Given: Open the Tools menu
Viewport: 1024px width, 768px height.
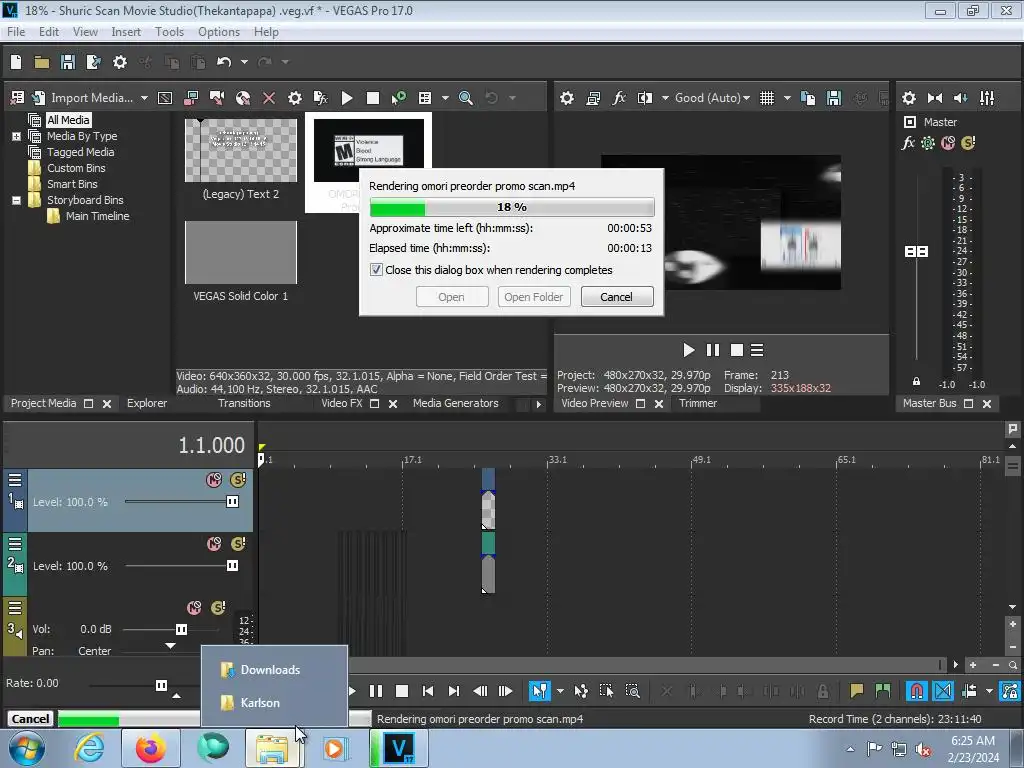Looking at the screenshot, I should click(x=169, y=31).
